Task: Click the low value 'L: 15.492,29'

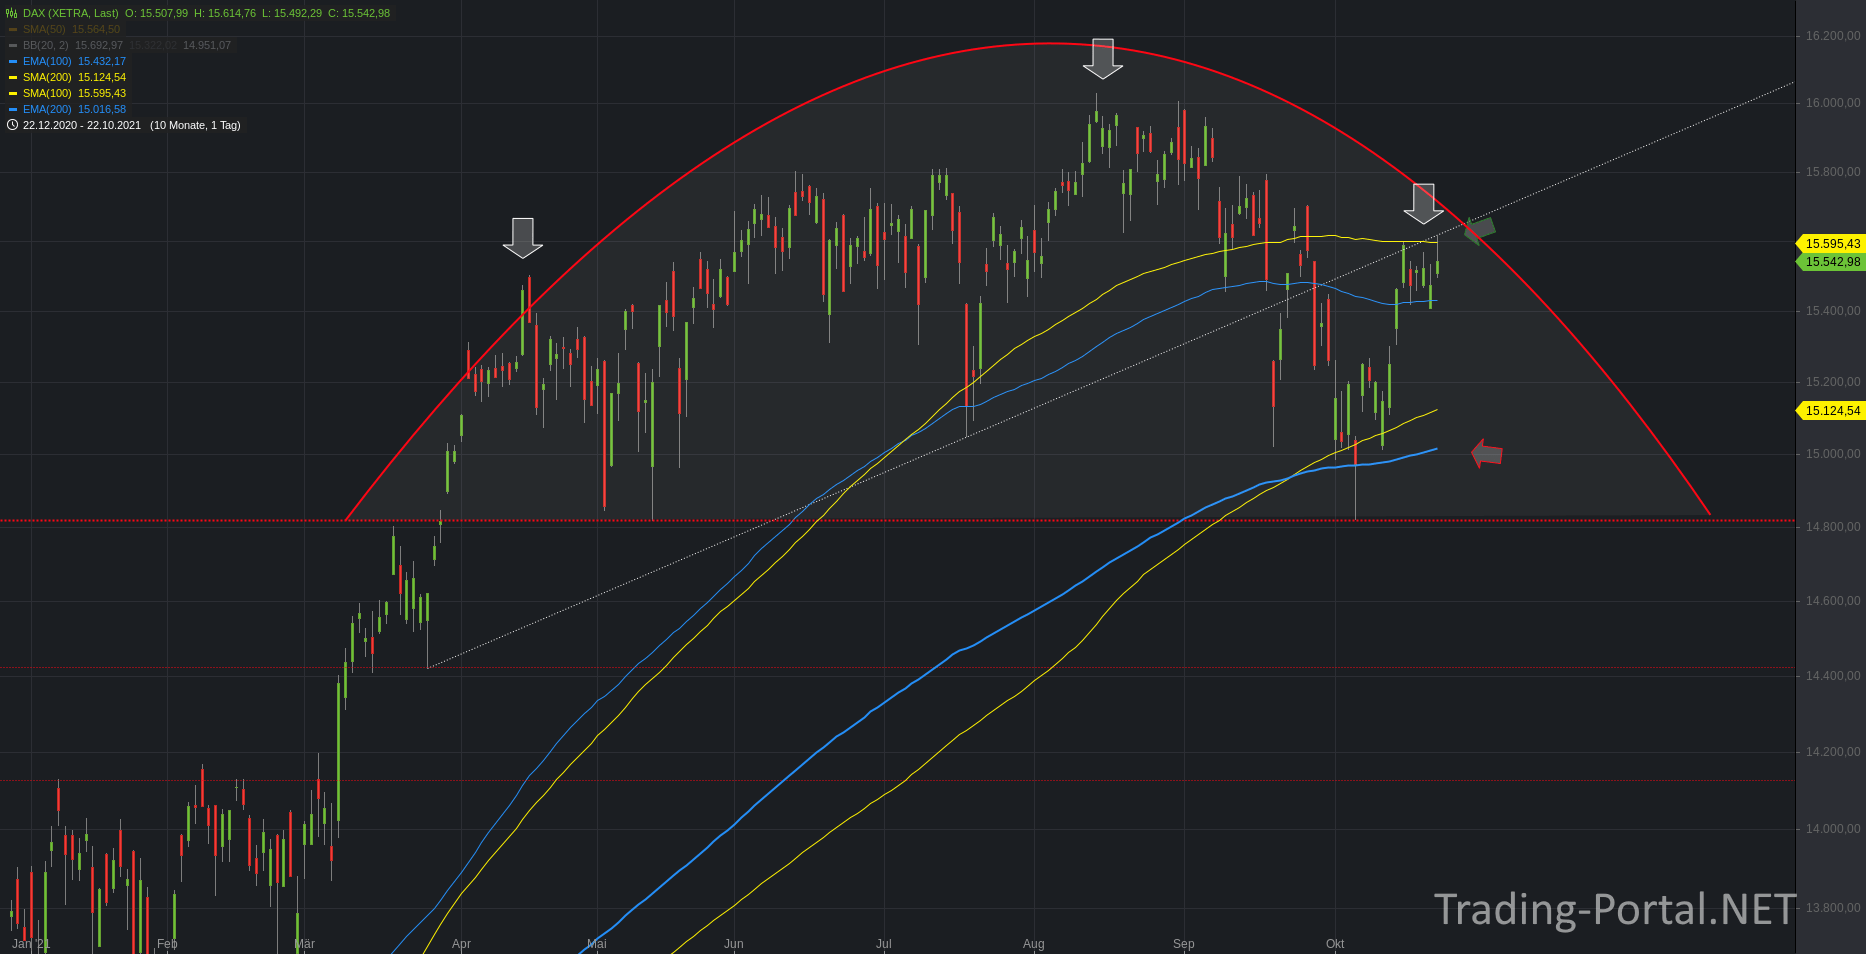Action: coord(292,13)
